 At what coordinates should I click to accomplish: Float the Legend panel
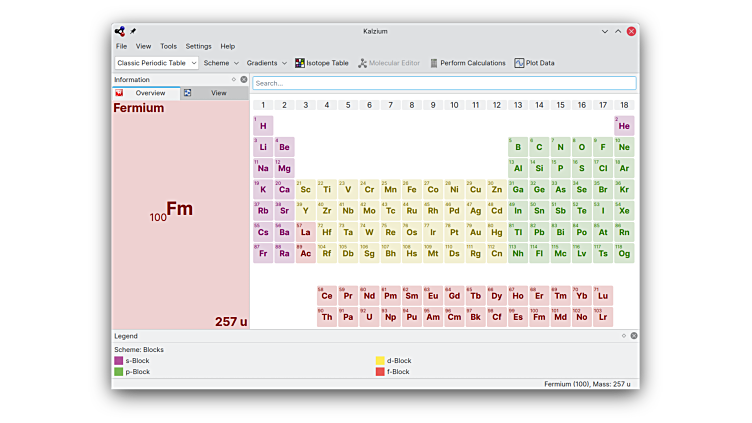624,336
